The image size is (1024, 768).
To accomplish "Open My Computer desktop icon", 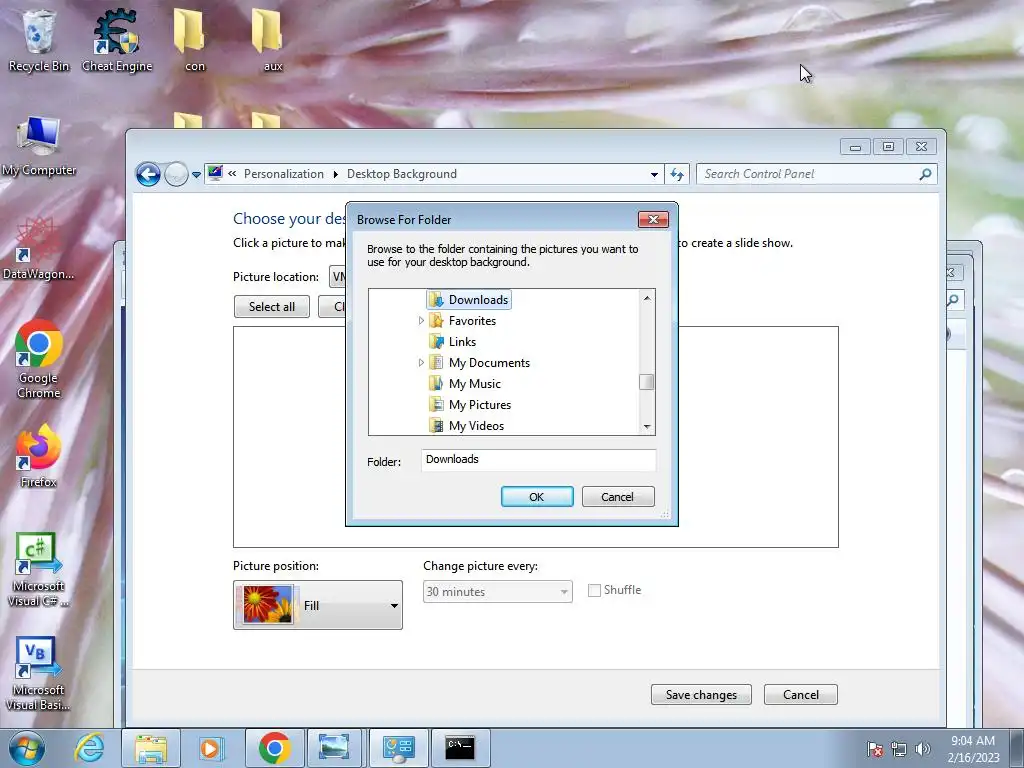I will (39, 146).
